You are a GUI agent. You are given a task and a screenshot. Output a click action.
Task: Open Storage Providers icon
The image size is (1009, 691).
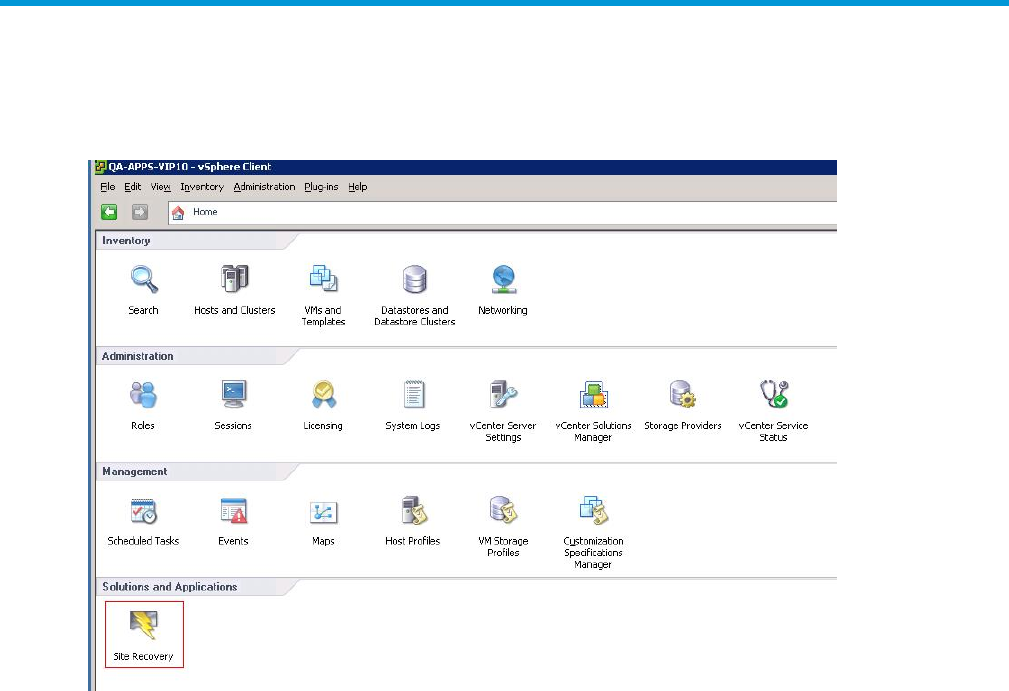[x=683, y=395]
